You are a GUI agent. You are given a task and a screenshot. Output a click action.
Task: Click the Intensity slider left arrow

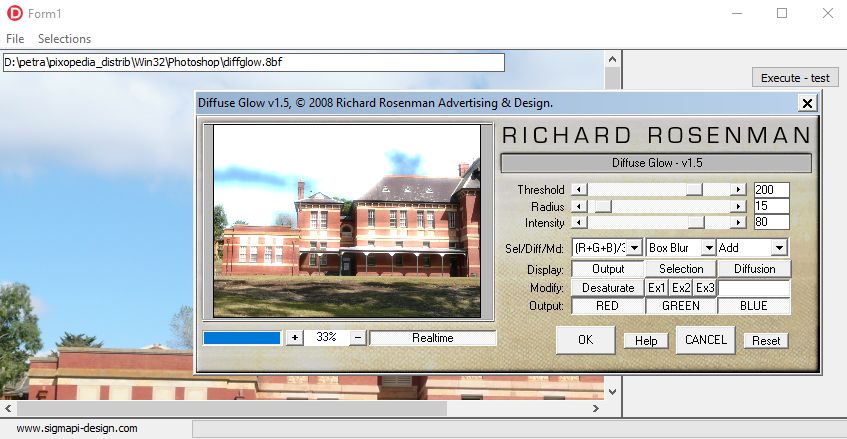click(579, 222)
